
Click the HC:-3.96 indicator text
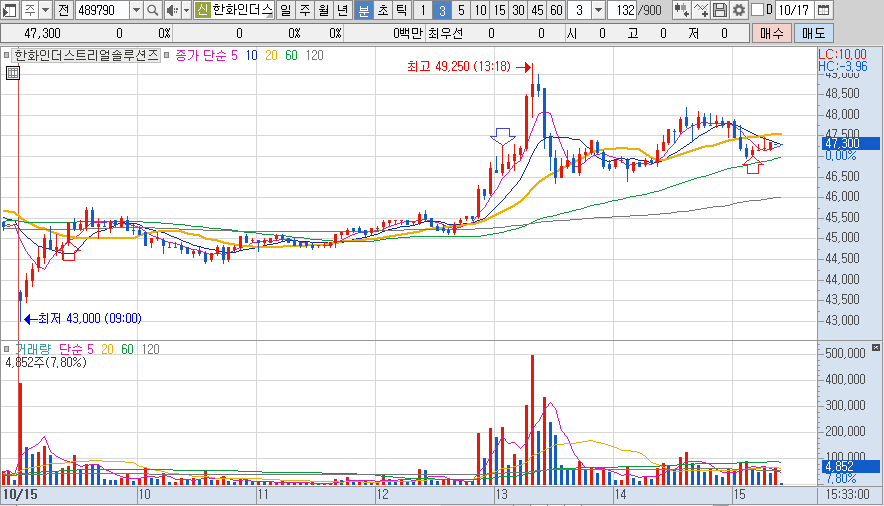(843, 66)
